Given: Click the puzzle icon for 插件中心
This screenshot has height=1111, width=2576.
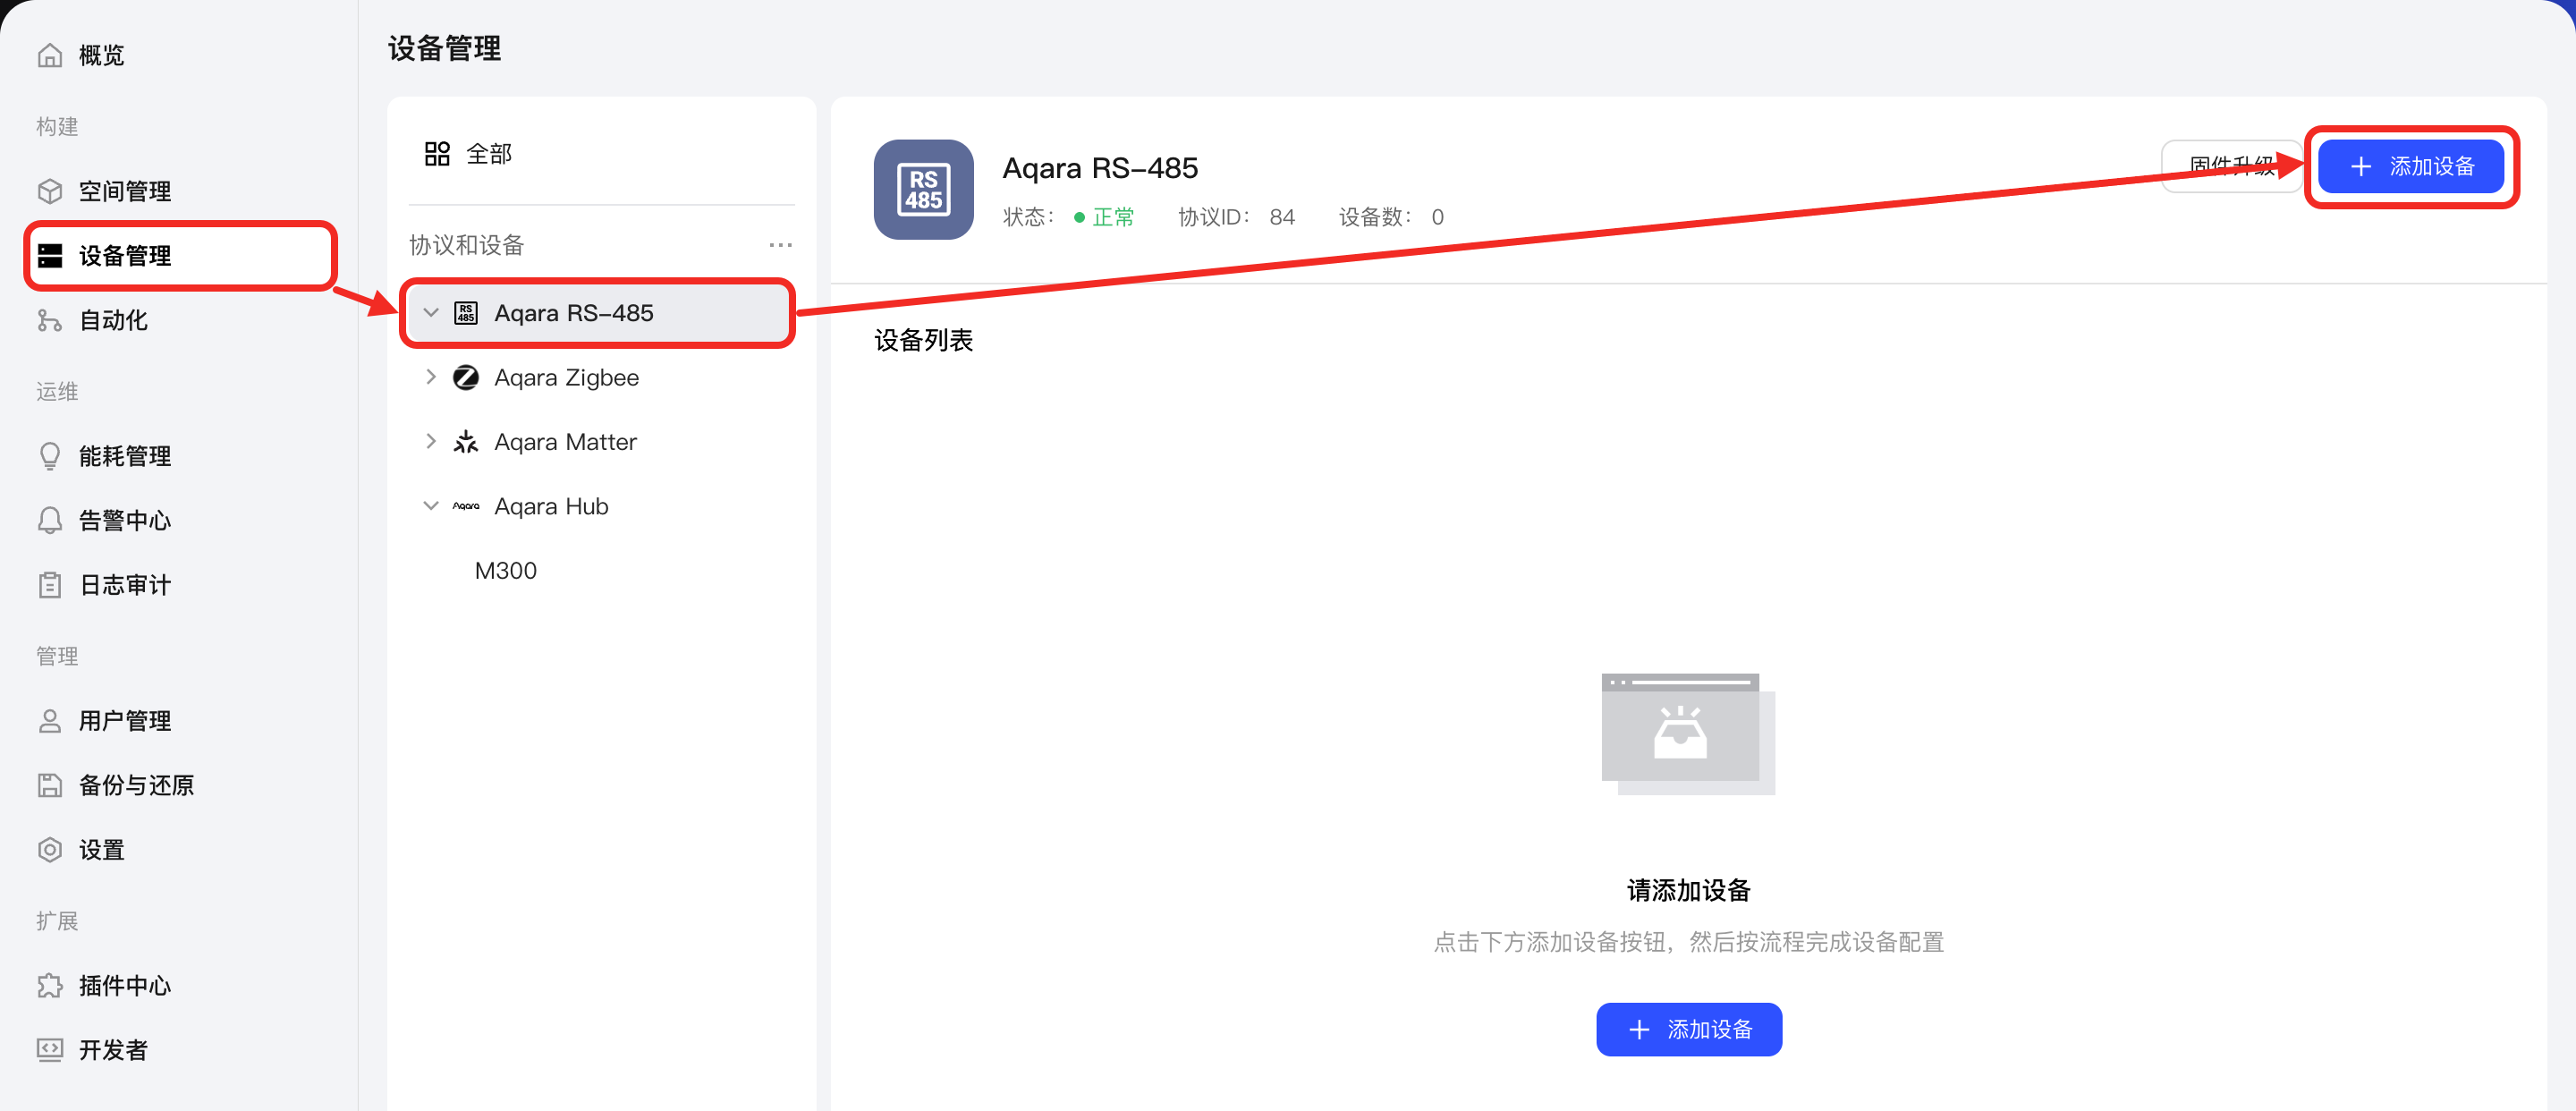Looking at the screenshot, I should [x=50, y=985].
